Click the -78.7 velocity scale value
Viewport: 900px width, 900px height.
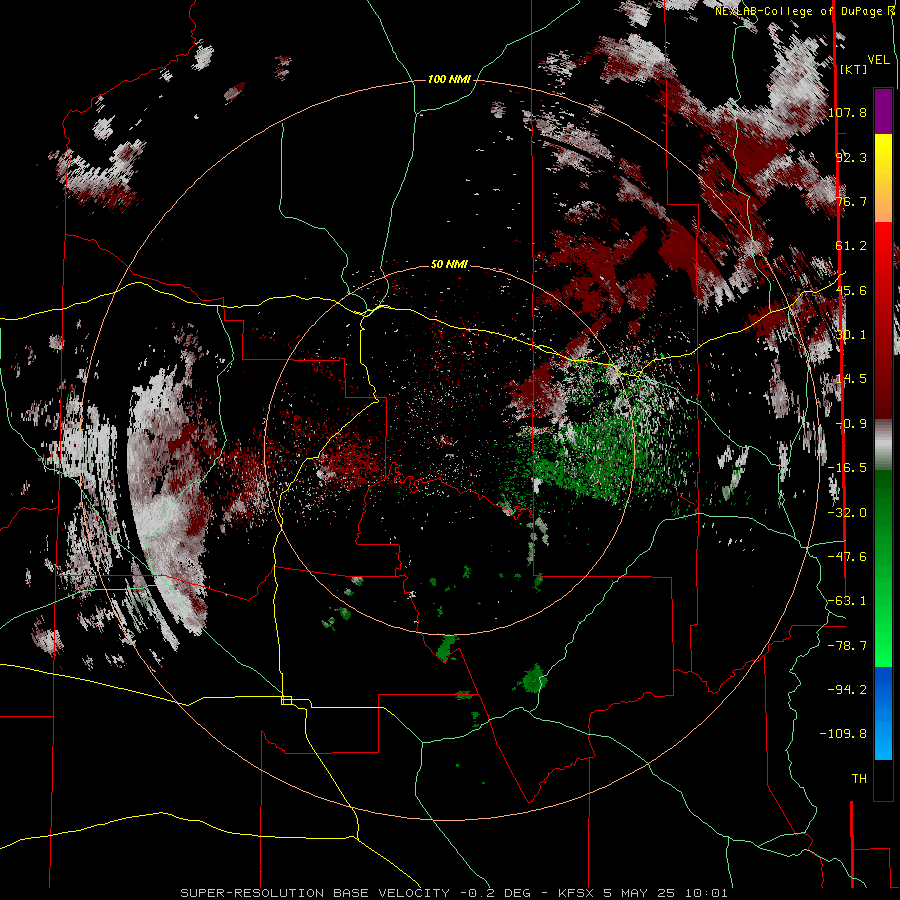[848, 646]
